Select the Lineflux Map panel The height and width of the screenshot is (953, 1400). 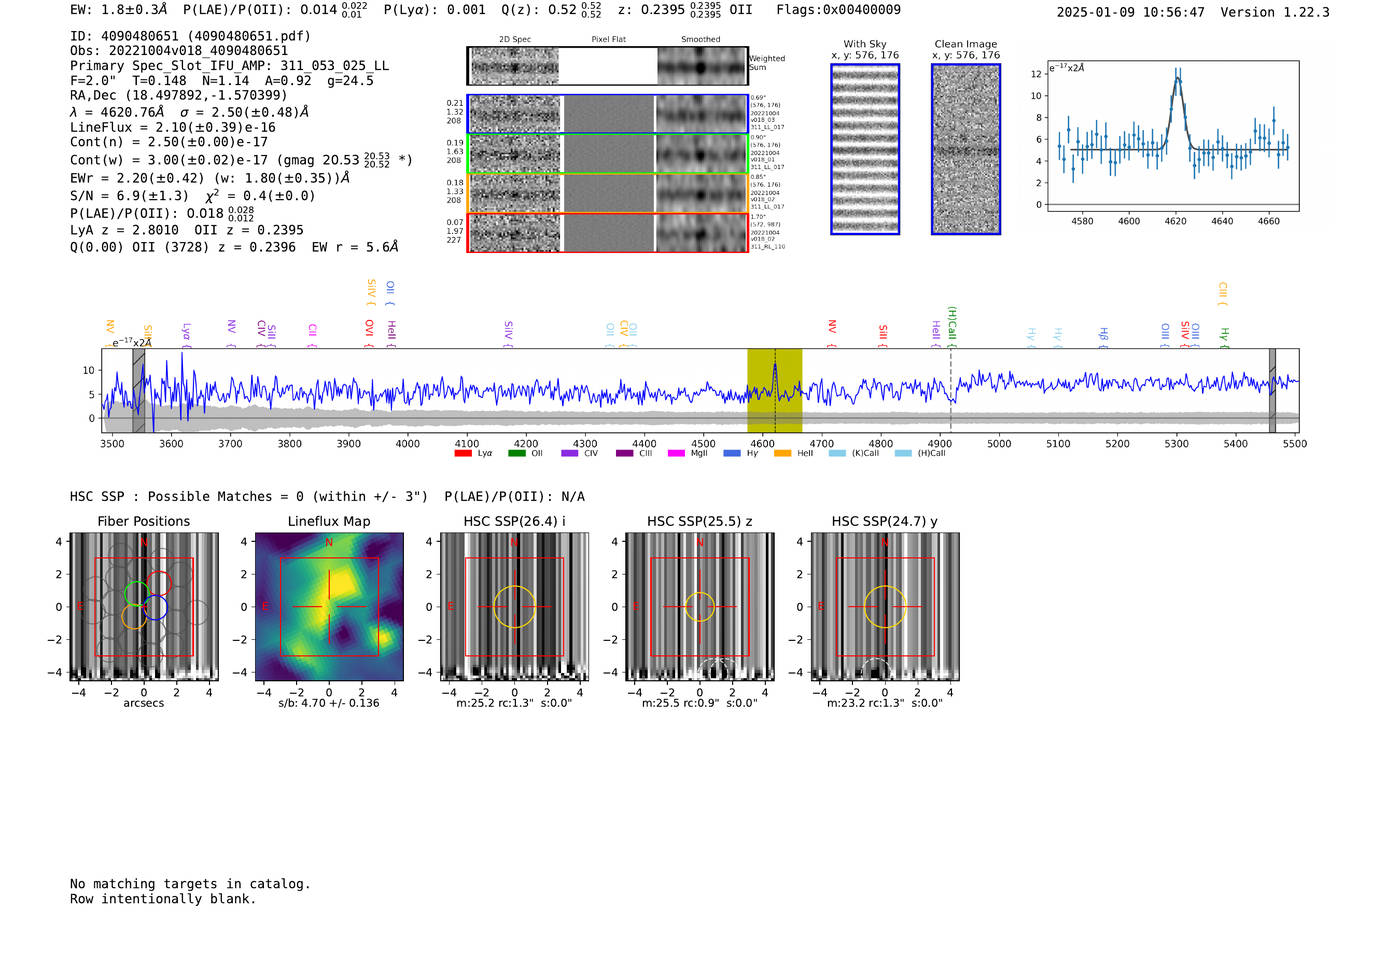329,607
